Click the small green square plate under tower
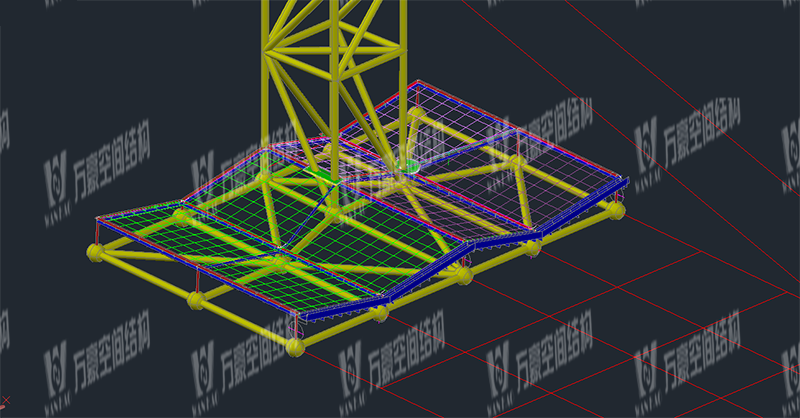 tap(324, 178)
